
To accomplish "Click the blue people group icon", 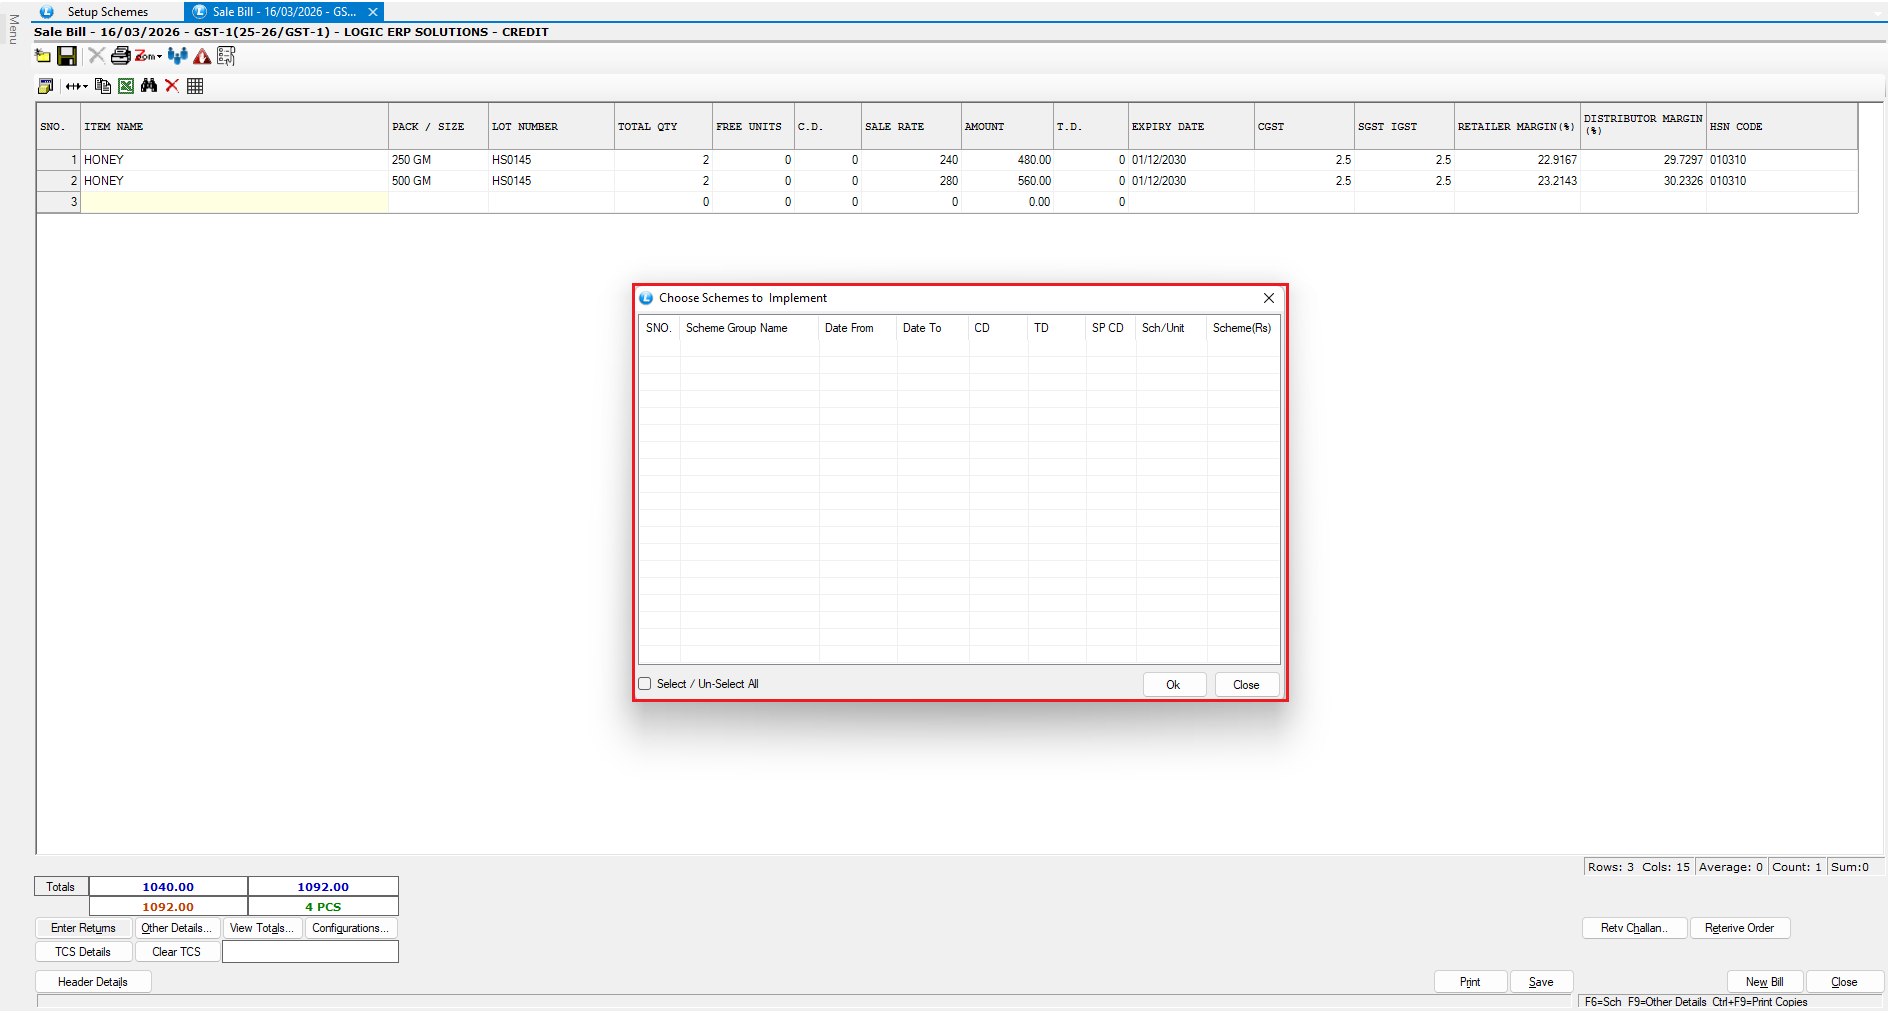I will coord(178,56).
